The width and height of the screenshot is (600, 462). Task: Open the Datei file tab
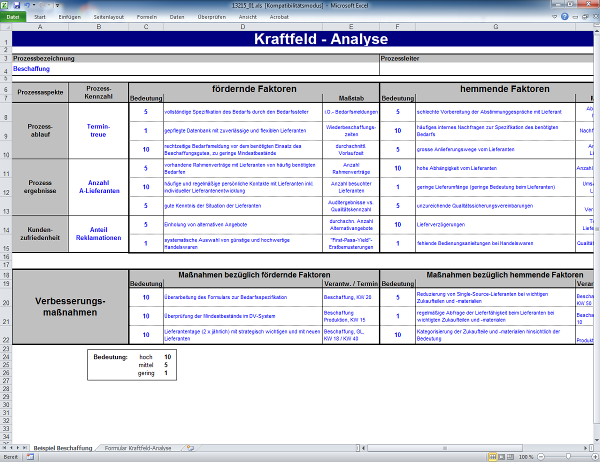coord(12,17)
